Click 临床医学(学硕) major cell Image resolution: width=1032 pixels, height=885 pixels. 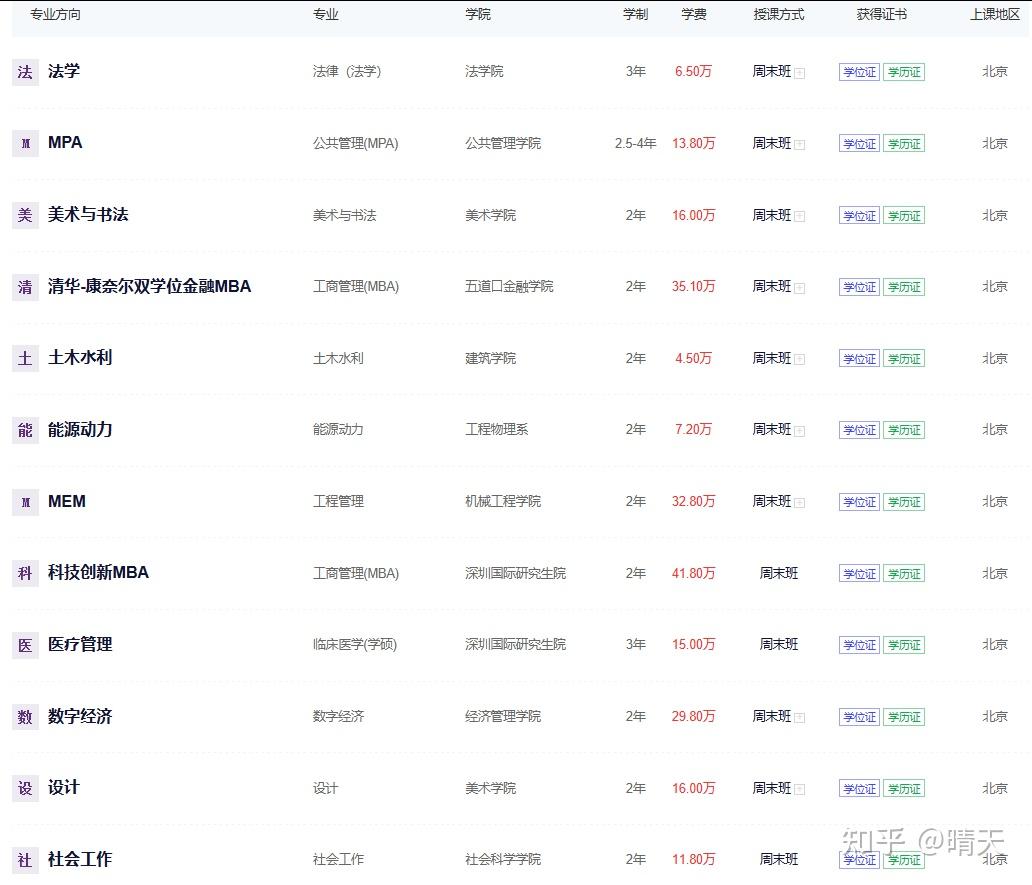coord(355,645)
